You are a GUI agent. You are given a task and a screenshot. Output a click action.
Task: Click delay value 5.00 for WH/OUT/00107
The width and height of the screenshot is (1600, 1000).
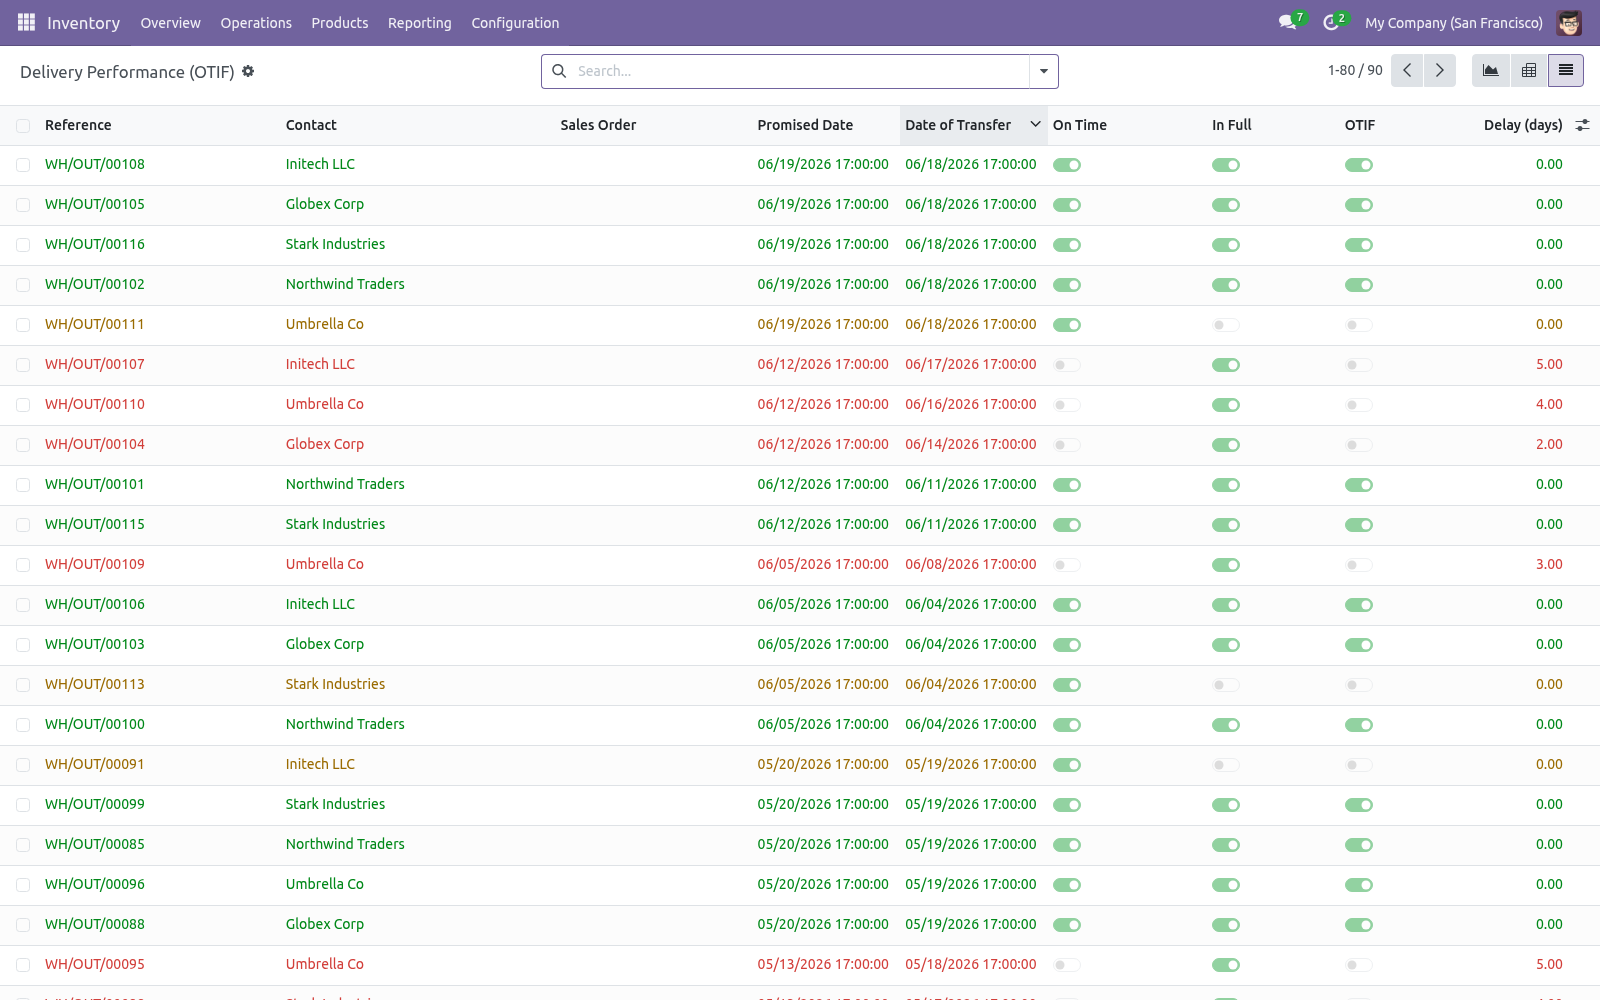click(x=1549, y=364)
